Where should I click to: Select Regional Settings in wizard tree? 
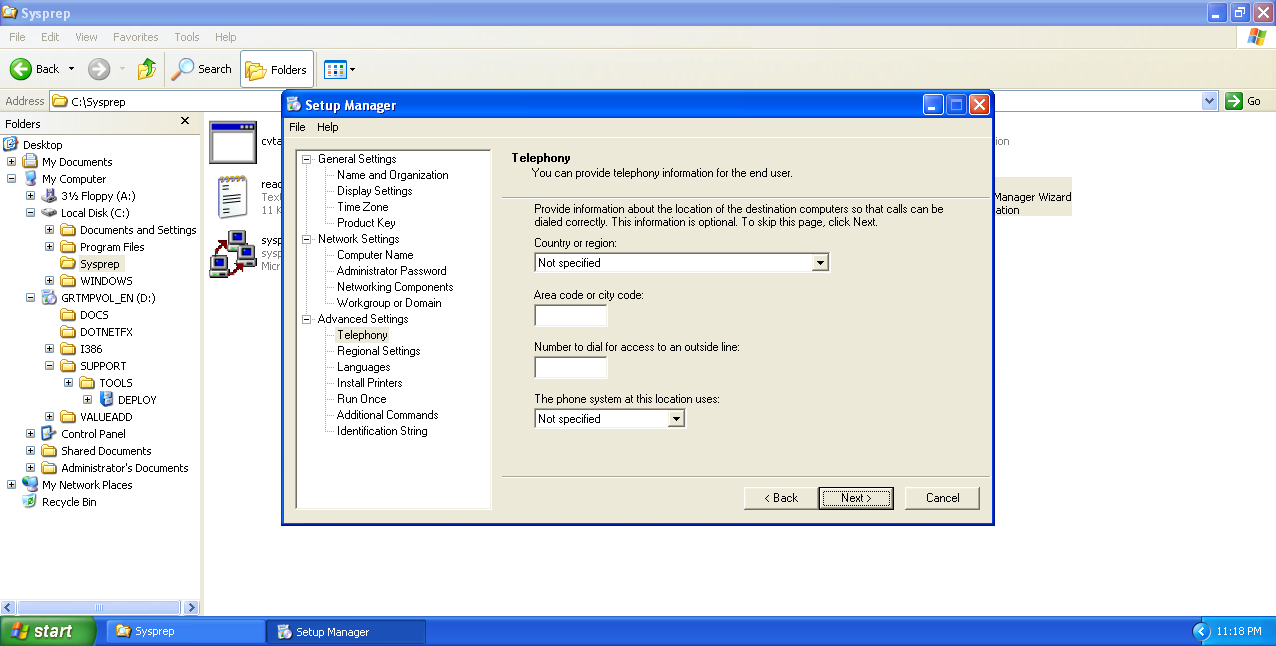pyautogui.click(x=378, y=351)
